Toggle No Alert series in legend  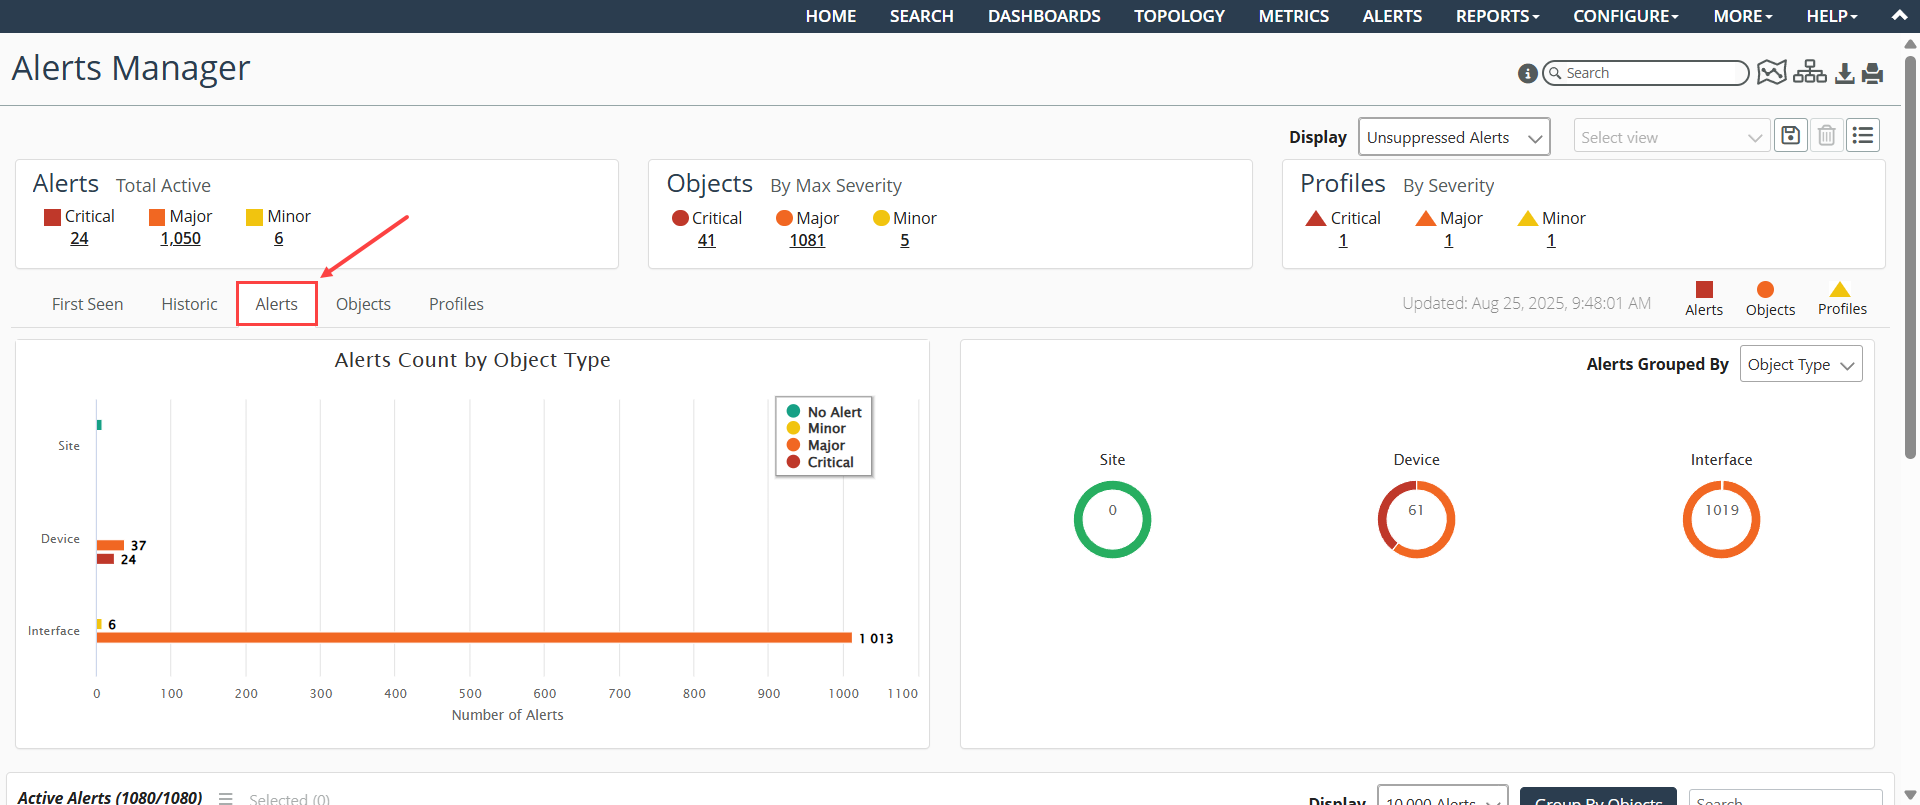pos(833,412)
